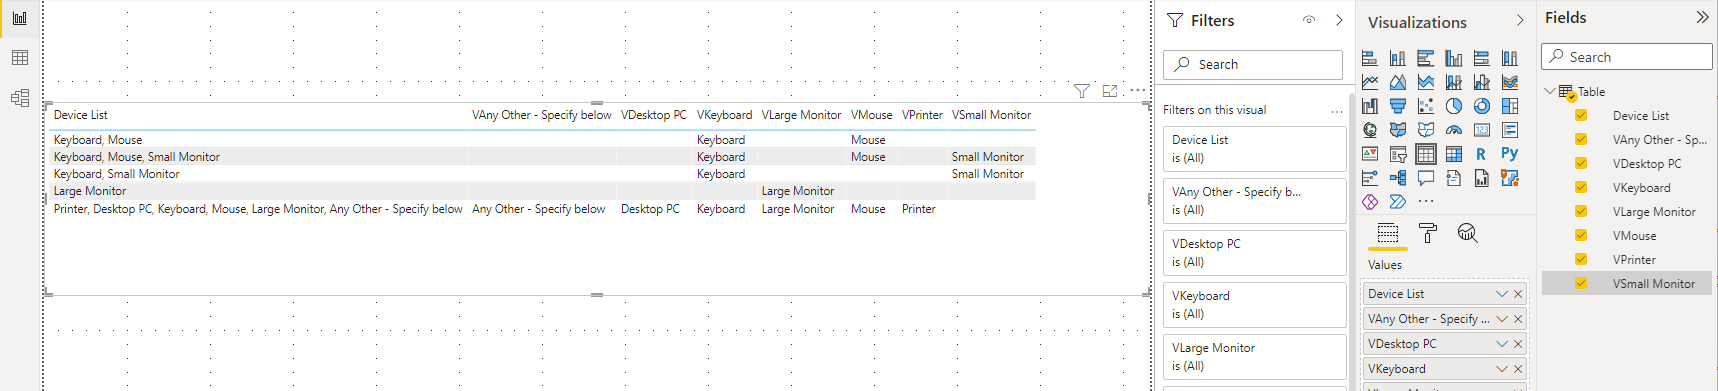The width and height of the screenshot is (1718, 391).
Task: Open More options ellipsis on table visual
Action: coord(1137,90)
